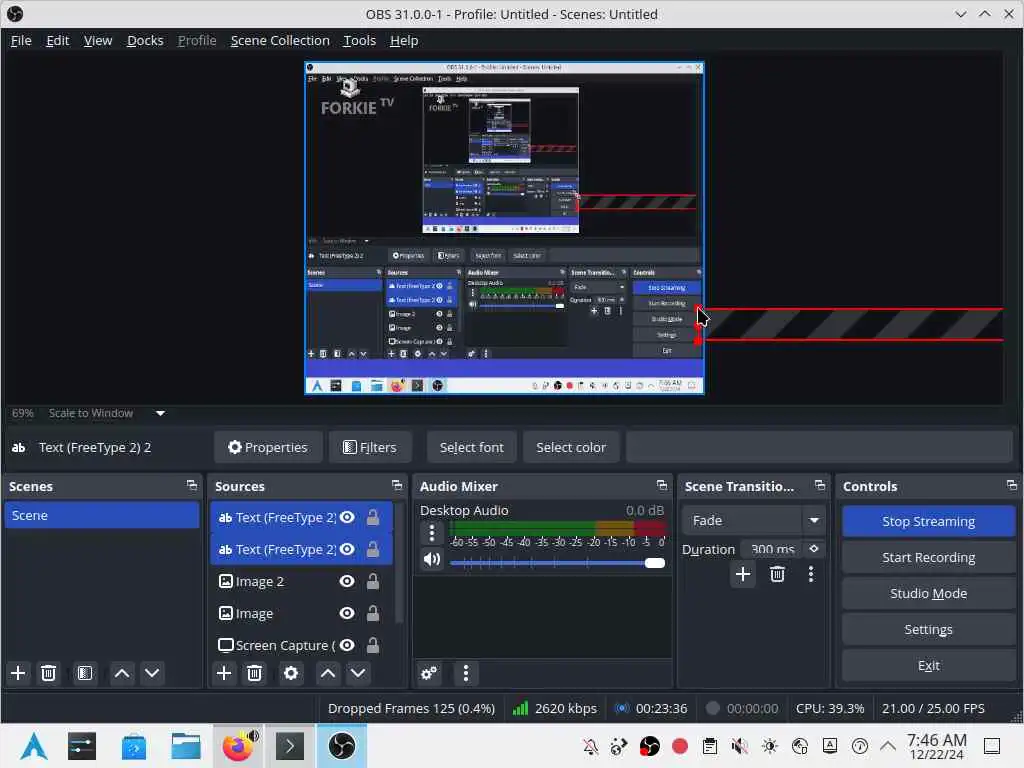Open transition properties three-dot menu
The height and width of the screenshot is (768, 1024).
tap(811, 574)
